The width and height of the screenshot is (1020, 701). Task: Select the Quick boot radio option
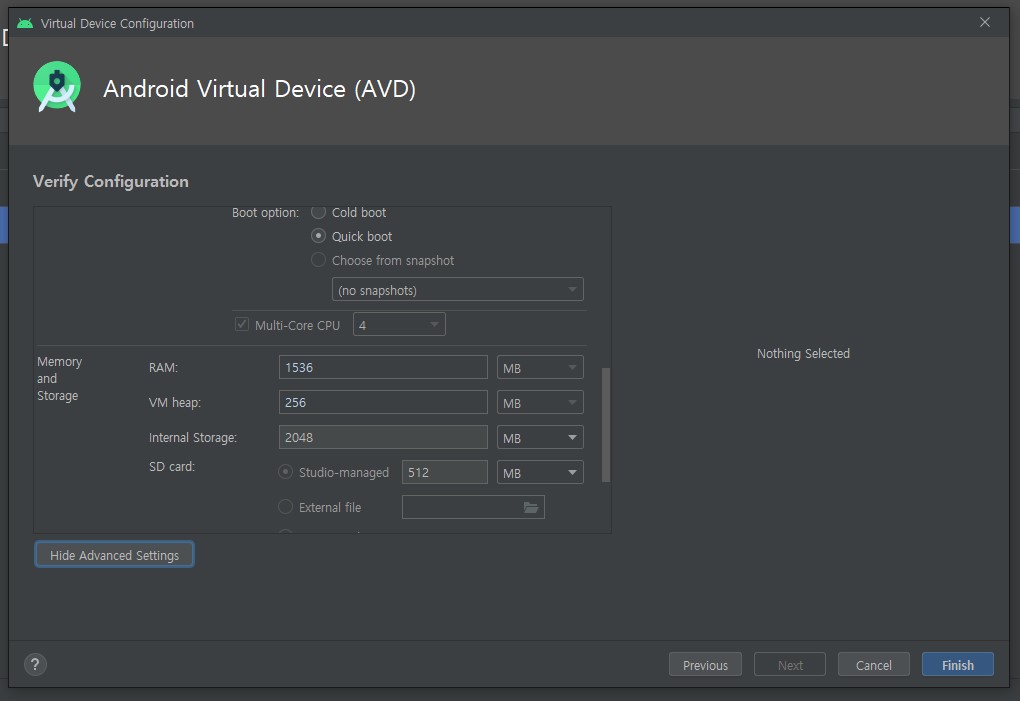click(x=318, y=235)
